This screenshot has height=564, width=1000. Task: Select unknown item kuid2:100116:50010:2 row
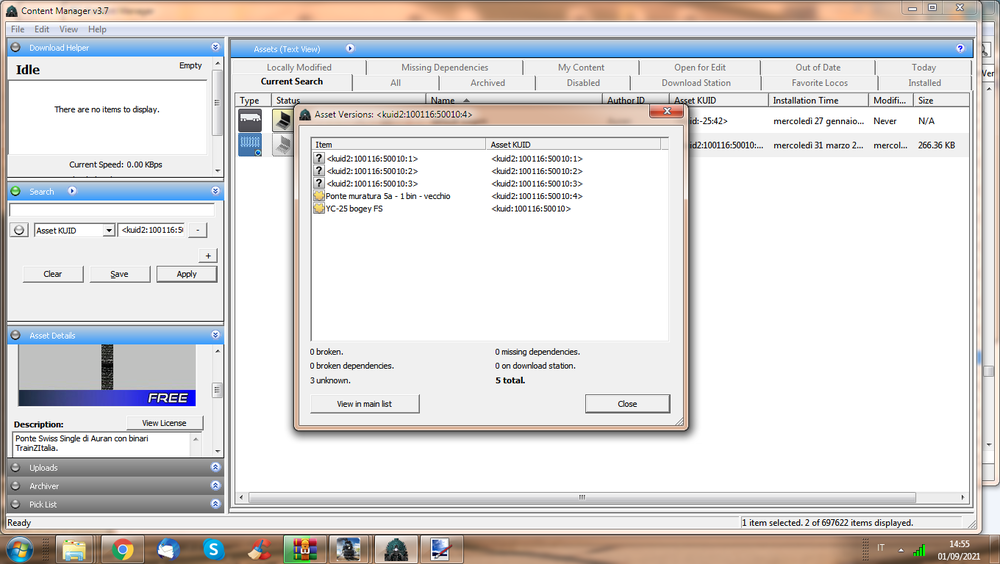(x=488, y=171)
